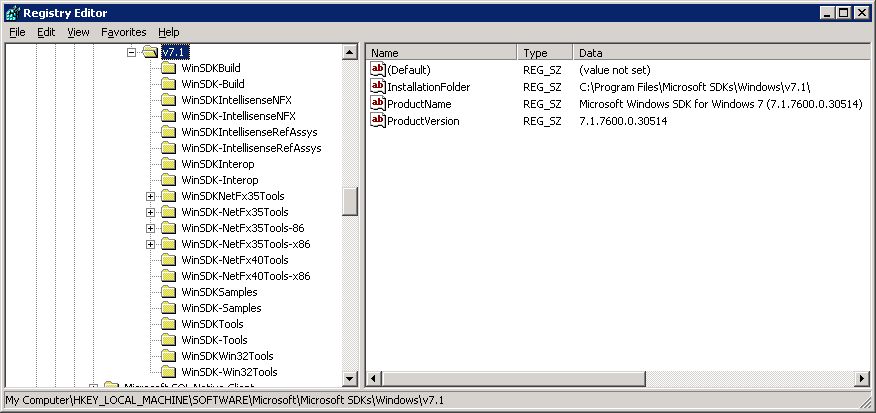
Task: Select the WinSDK-Interop key label
Action: (x=220, y=180)
